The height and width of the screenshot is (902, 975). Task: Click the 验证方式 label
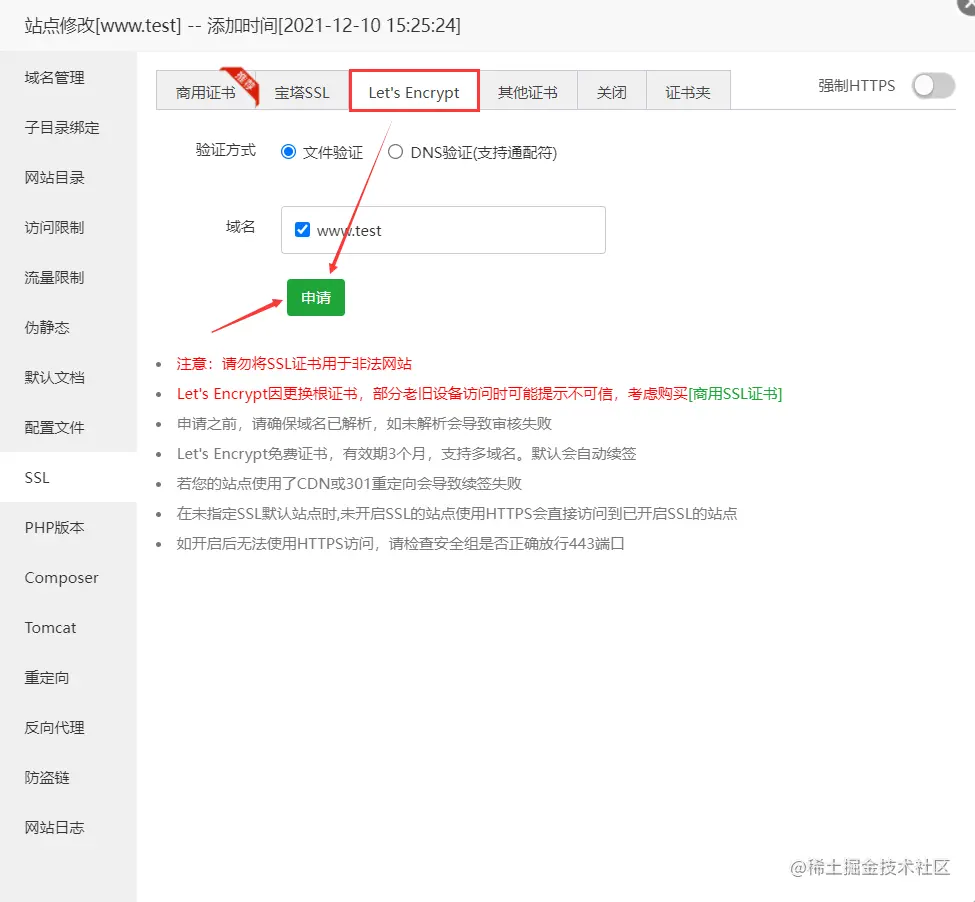point(226,150)
